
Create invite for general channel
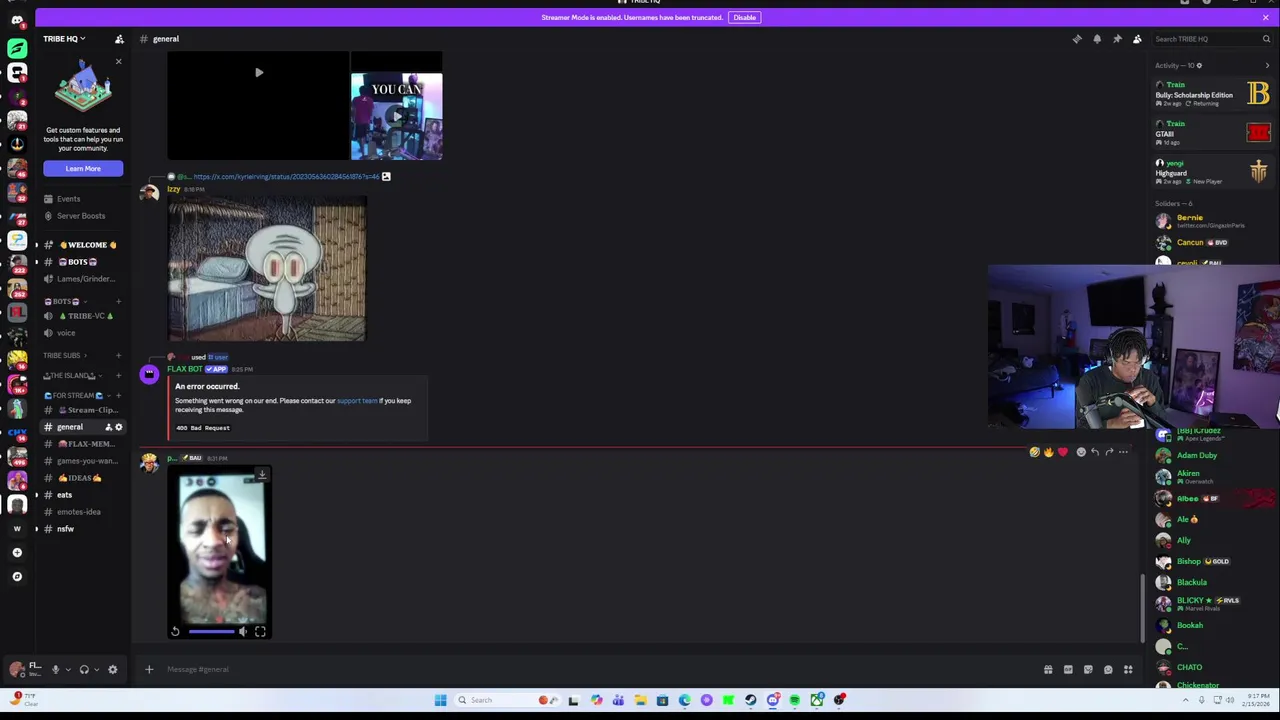coord(108,427)
